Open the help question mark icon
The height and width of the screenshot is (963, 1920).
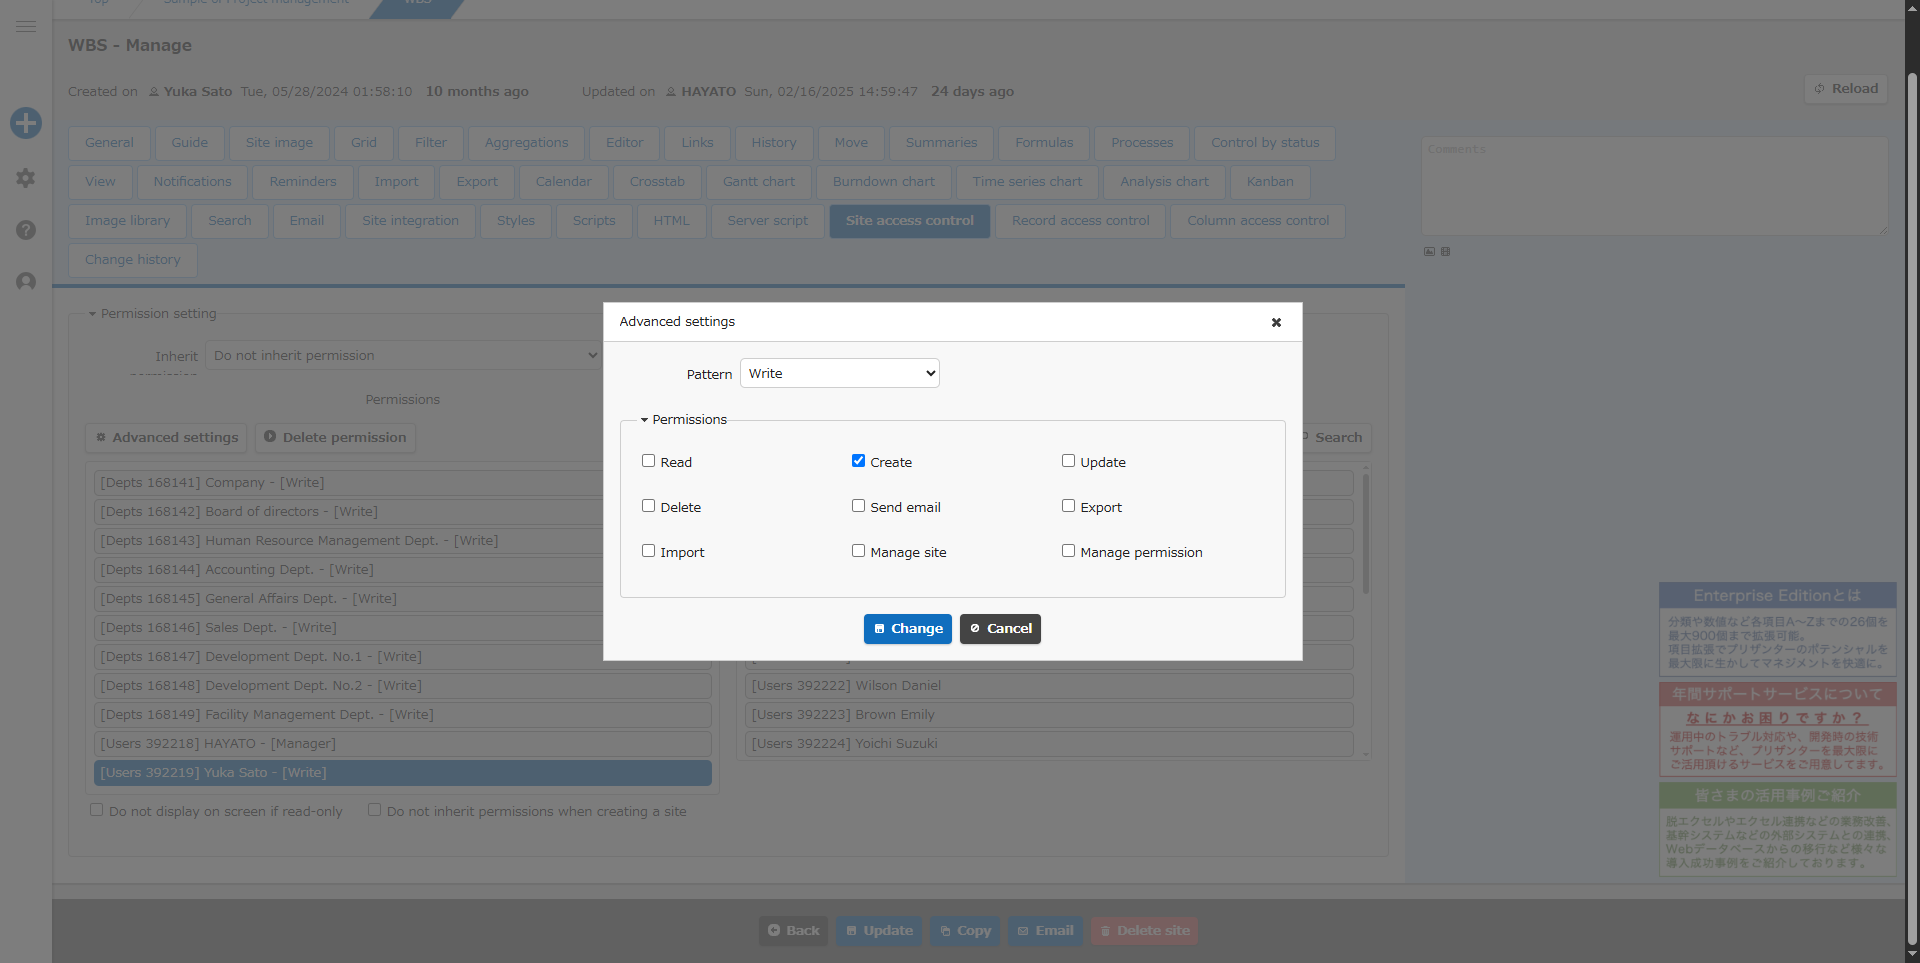pos(26,230)
